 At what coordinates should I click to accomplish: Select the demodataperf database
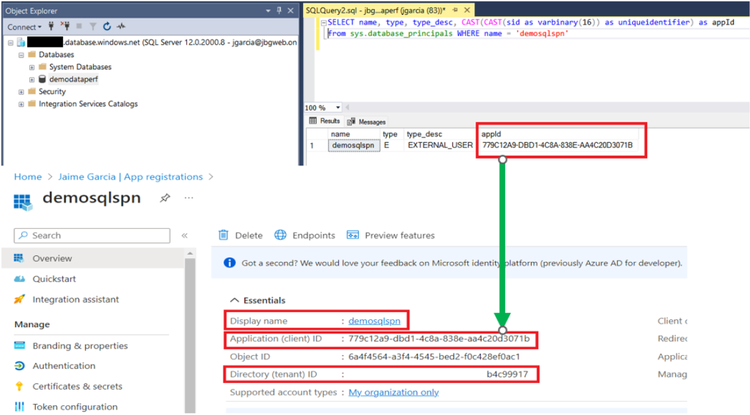click(x=73, y=79)
